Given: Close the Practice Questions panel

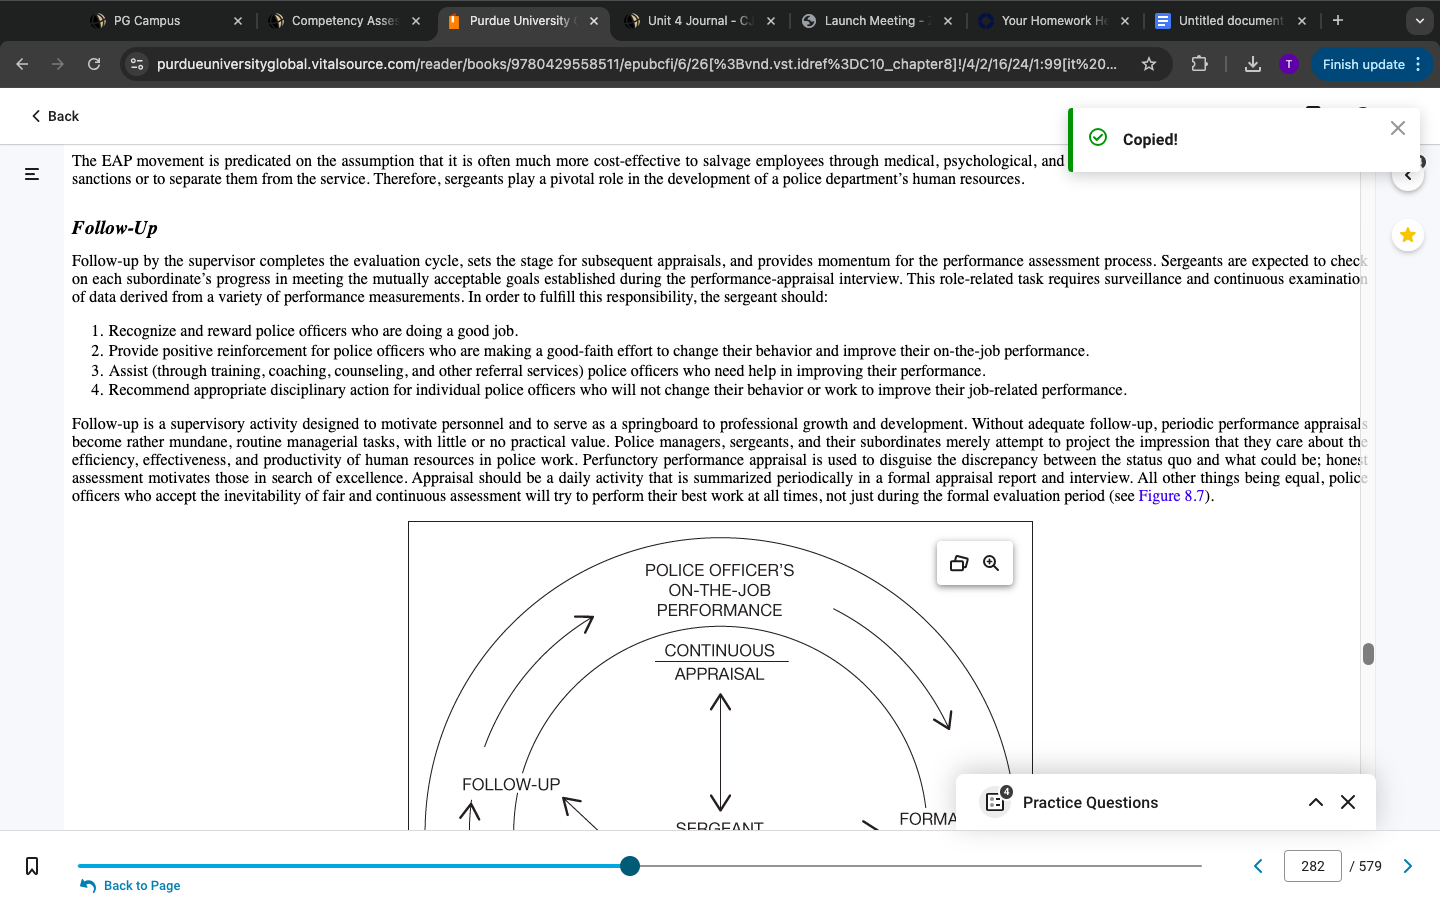Looking at the screenshot, I should 1348,802.
